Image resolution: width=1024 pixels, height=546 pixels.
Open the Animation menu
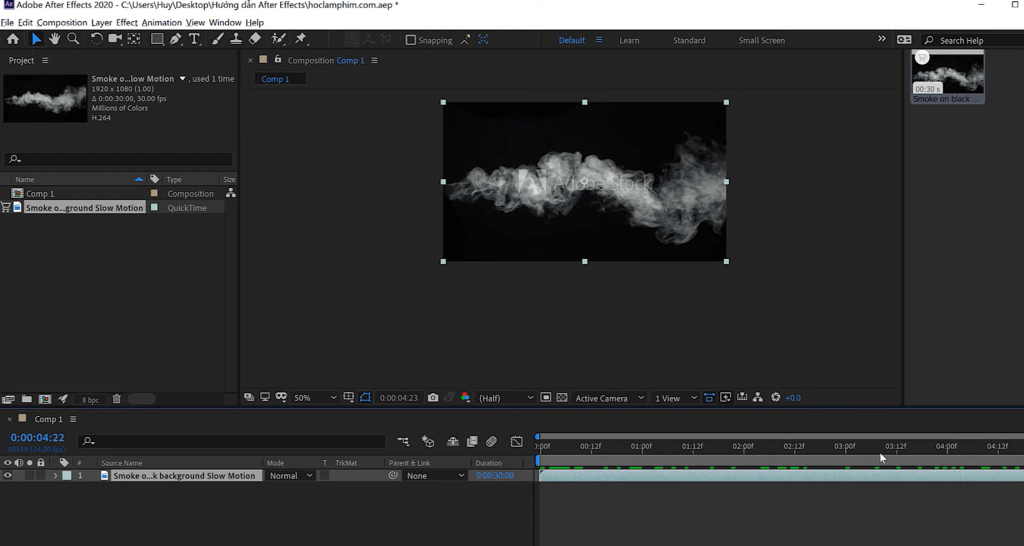[x=161, y=22]
